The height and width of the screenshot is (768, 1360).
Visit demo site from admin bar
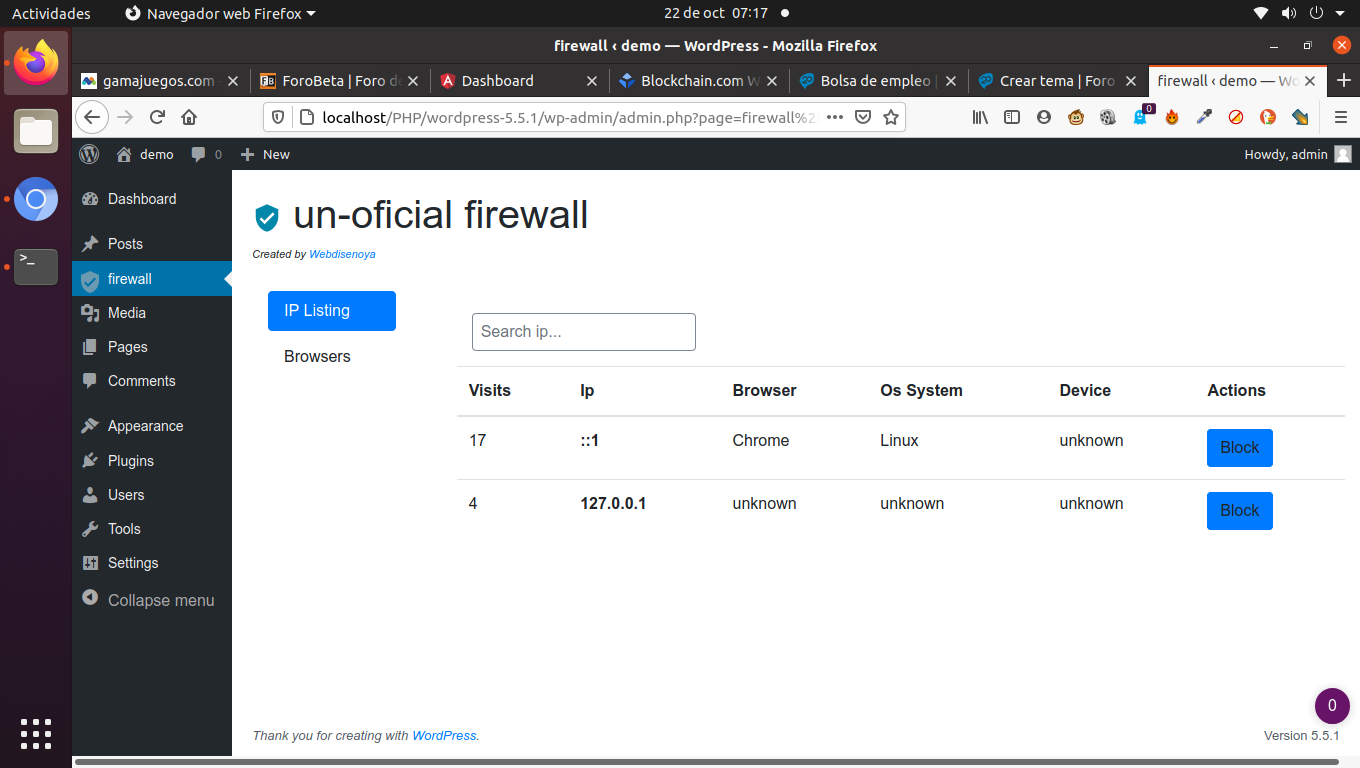coord(145,154)
